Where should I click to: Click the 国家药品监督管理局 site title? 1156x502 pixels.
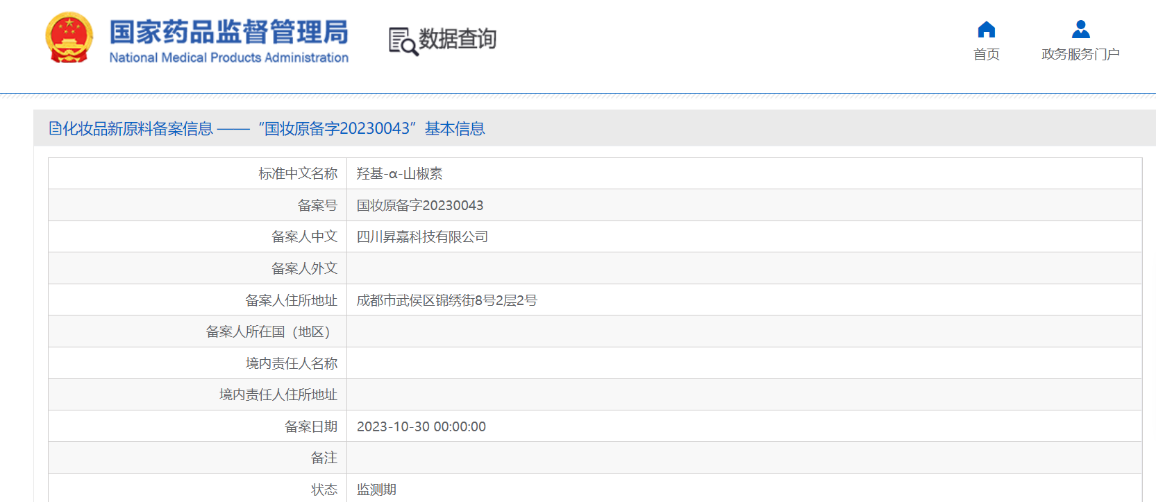coord(228,30)
